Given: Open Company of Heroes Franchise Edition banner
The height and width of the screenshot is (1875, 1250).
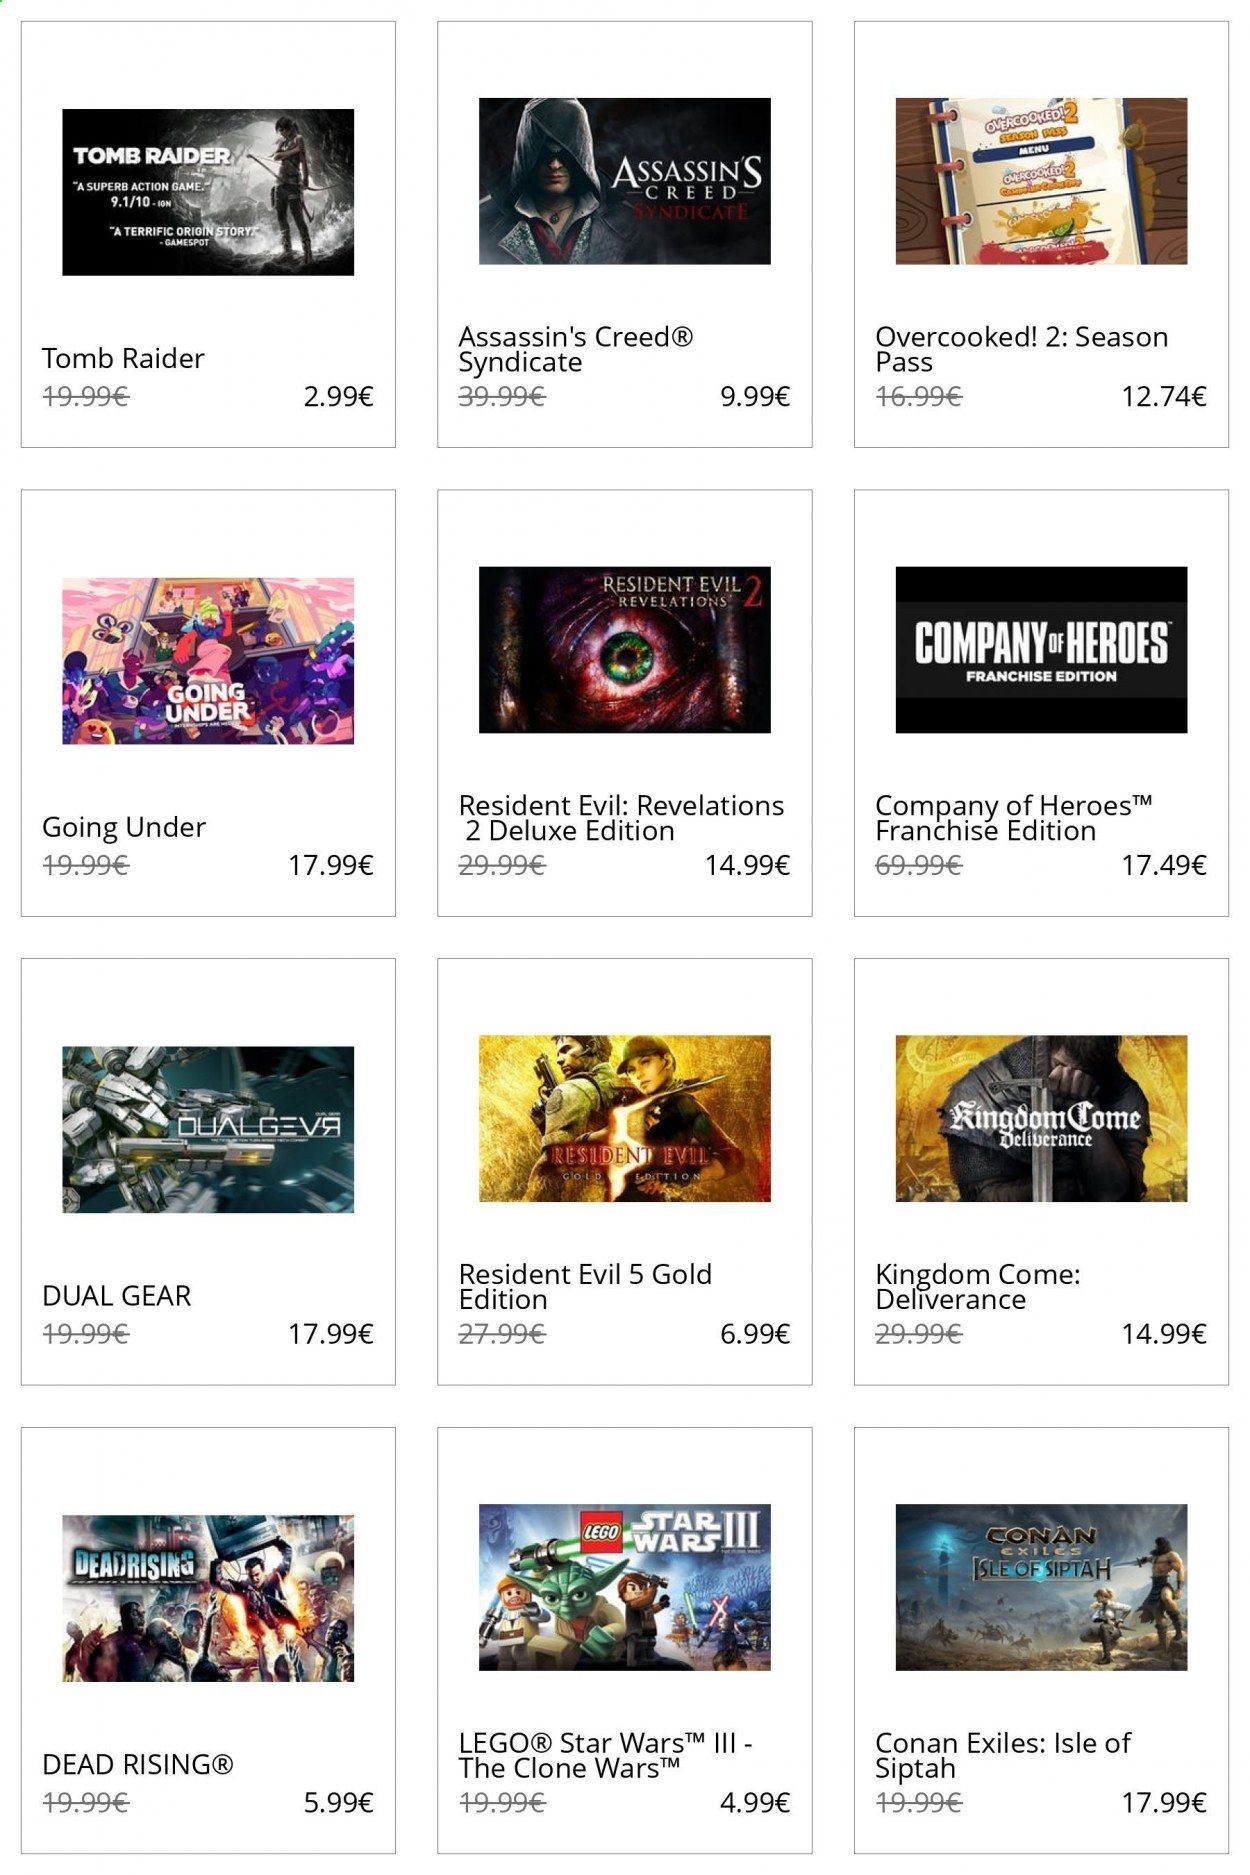Looking at the screenshot, I should (x=1041, y=650).
